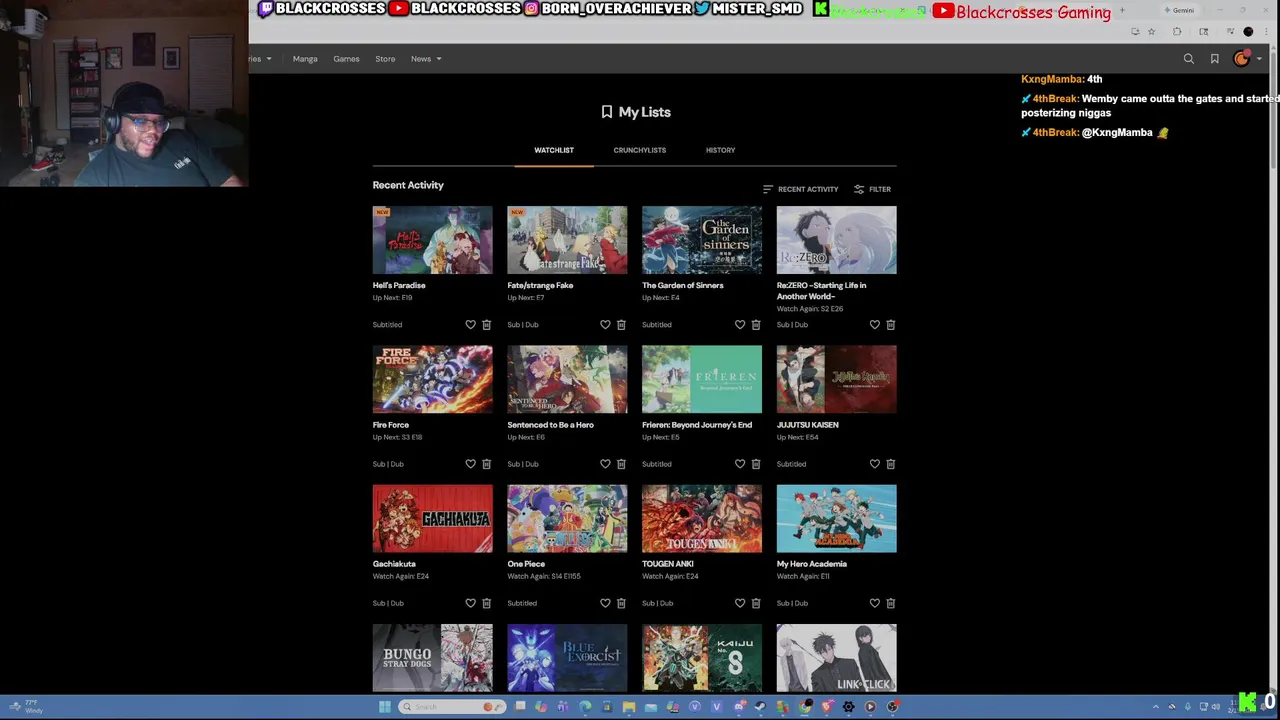Delete Fate/strange Fake from watchlist
The height and width of the screenshot is (720, 1280).
click(x=621, y=325)
